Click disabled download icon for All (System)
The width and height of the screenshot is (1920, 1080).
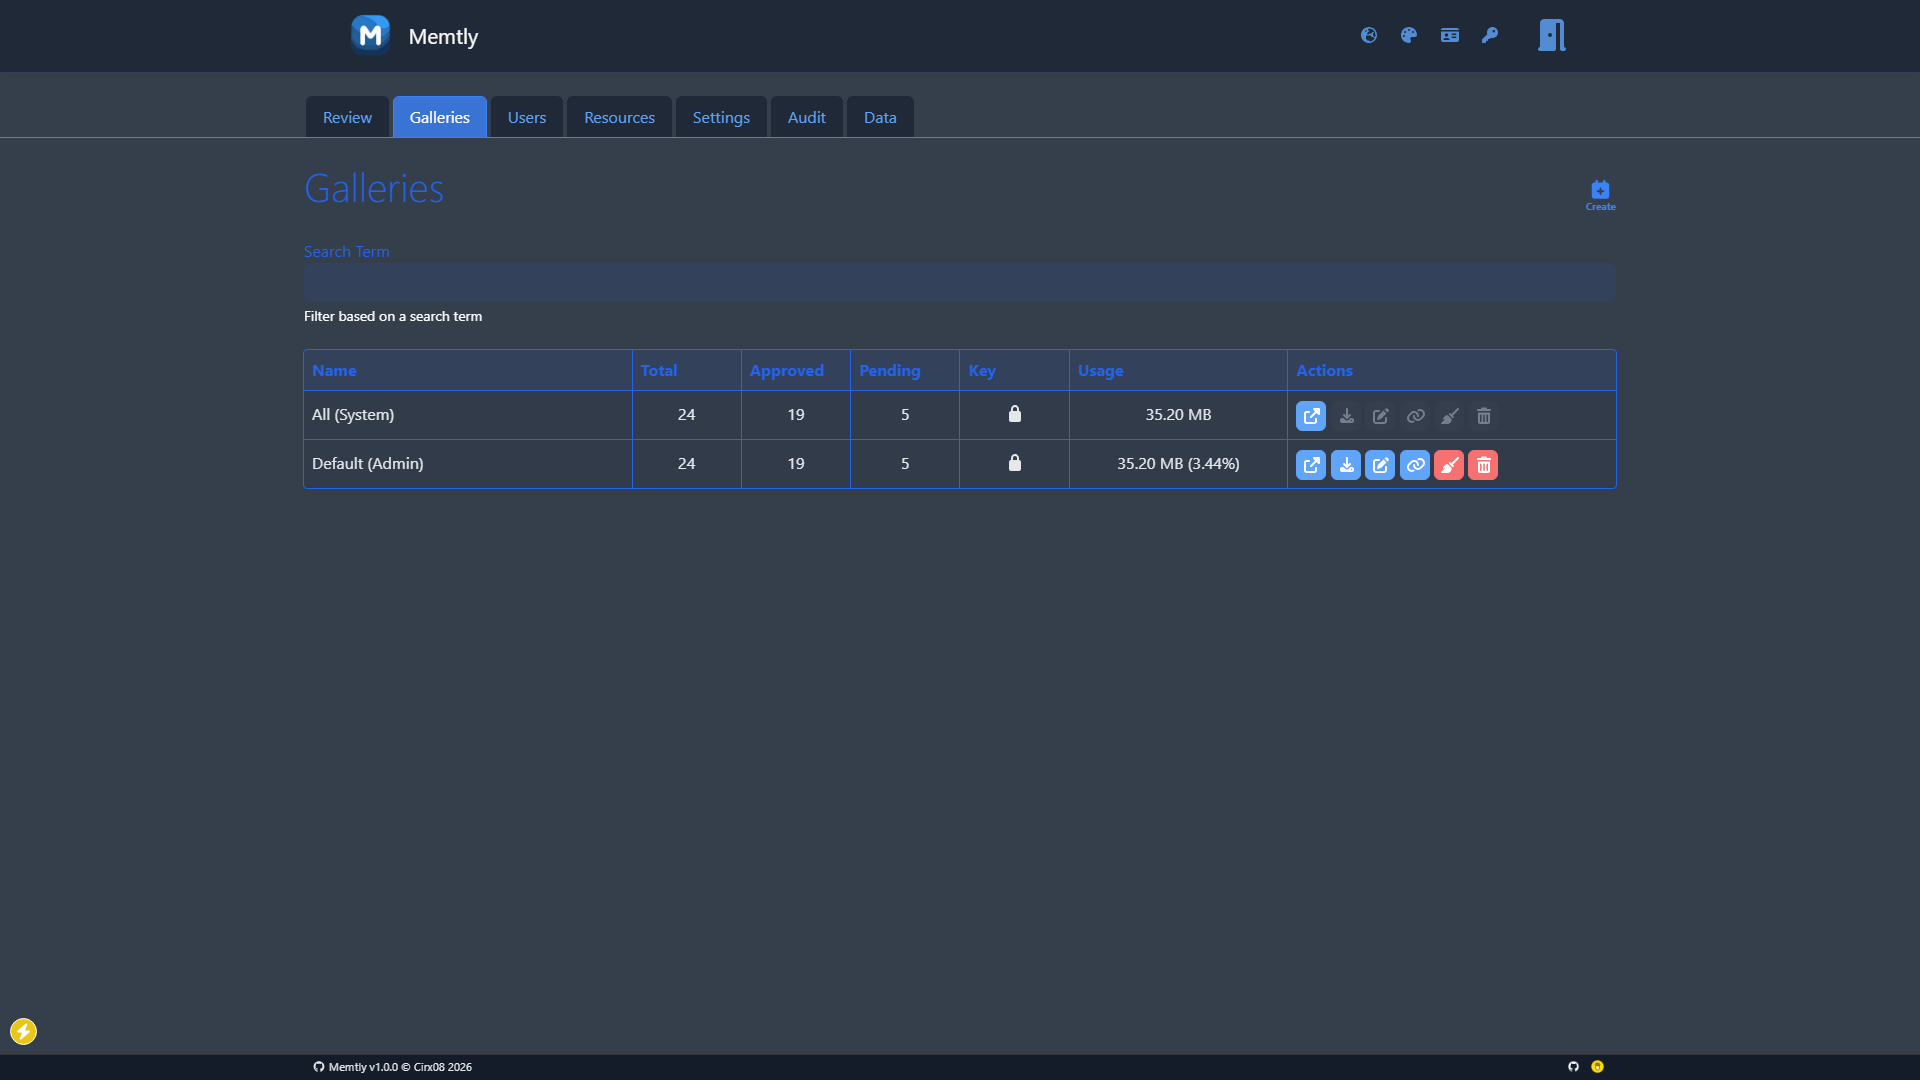(1346, 416)
